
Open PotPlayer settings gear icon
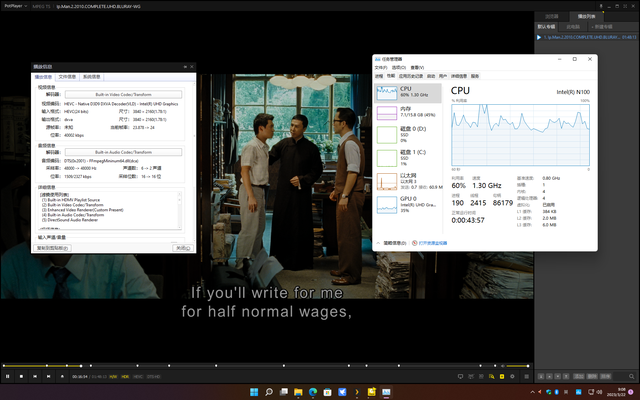pos(512,376)
